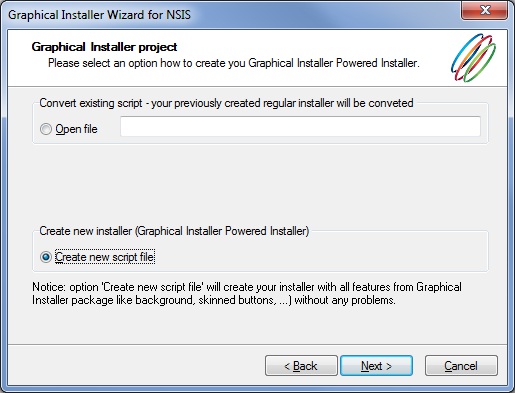Cancel the Graphical Installer wizard
The height and width of the screenshot is (393, 515).
(x=461, y=366)
